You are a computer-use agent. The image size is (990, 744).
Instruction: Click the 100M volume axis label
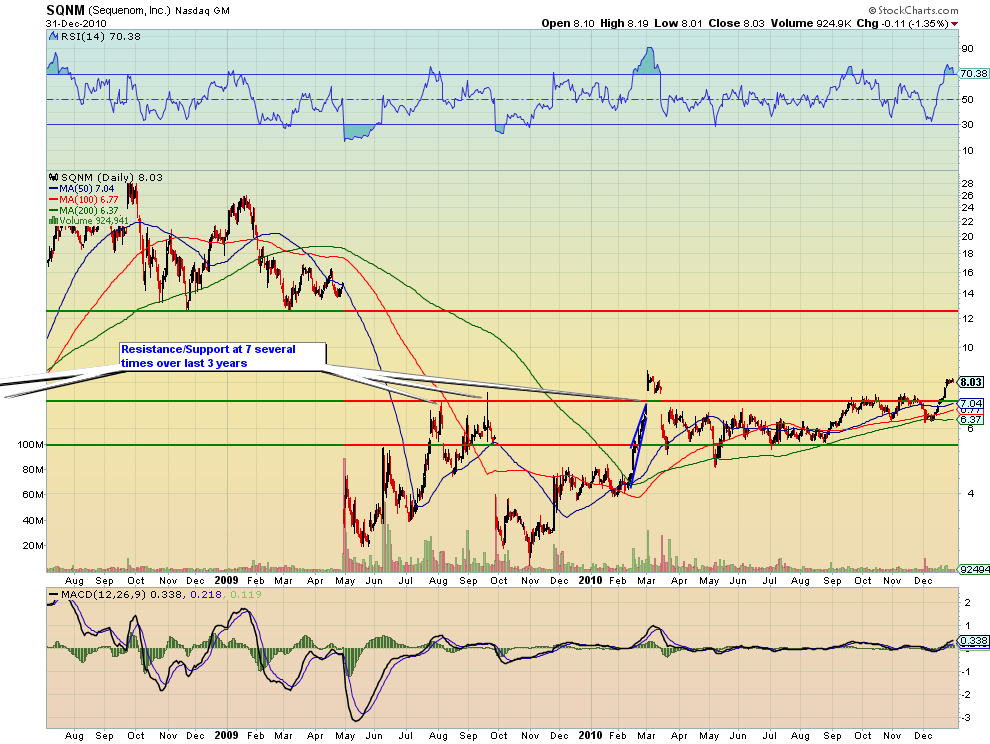(x=31, y=445)
